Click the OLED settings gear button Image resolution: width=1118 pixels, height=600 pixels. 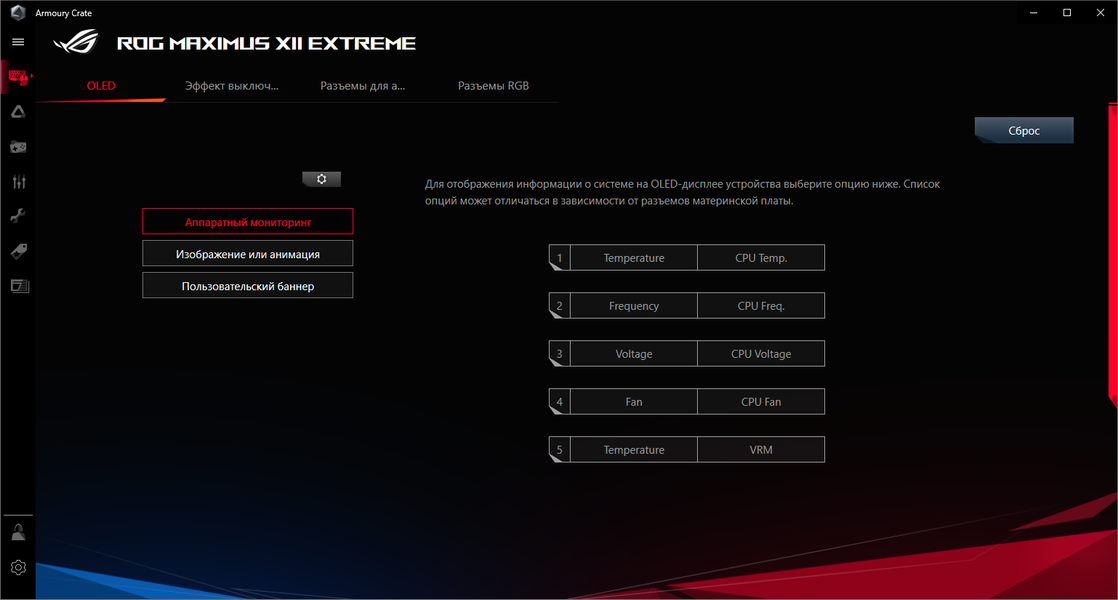(322, 179)
